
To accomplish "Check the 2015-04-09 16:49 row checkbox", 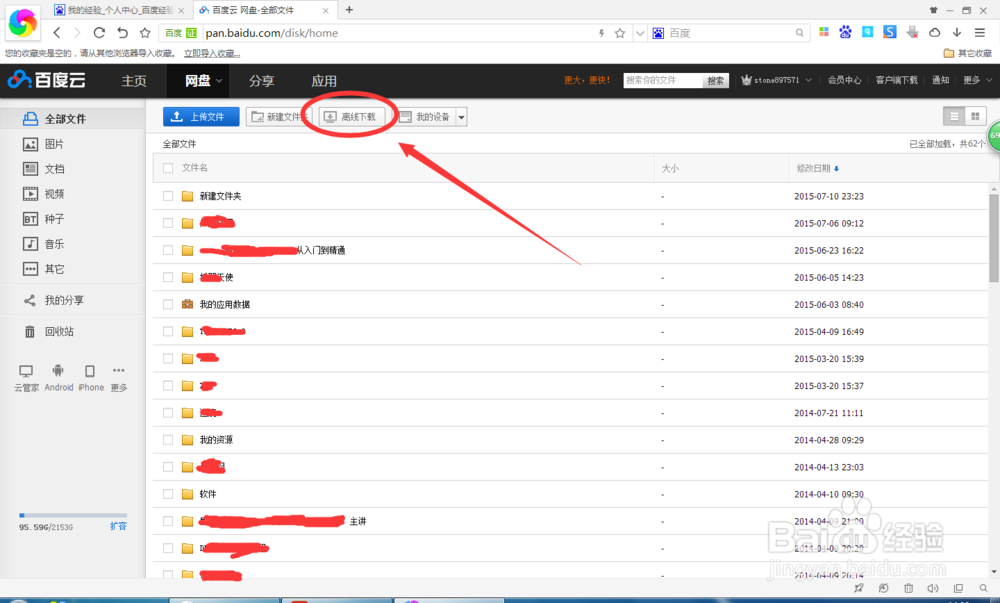I will pos(168,331).
